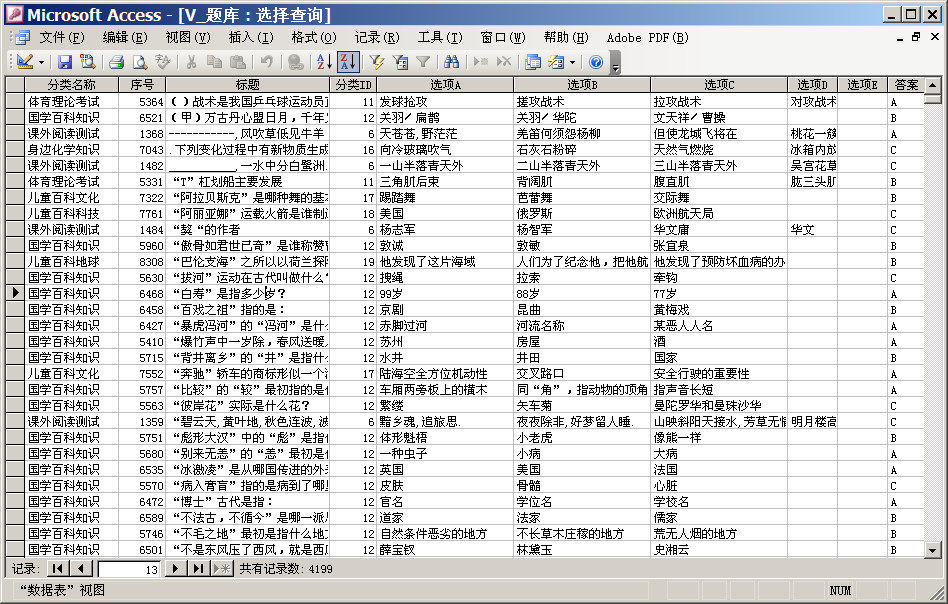This screenshot has height=604, width=948.
Task: Open the 视图(V) menu
Action: (x=188, y=37)
